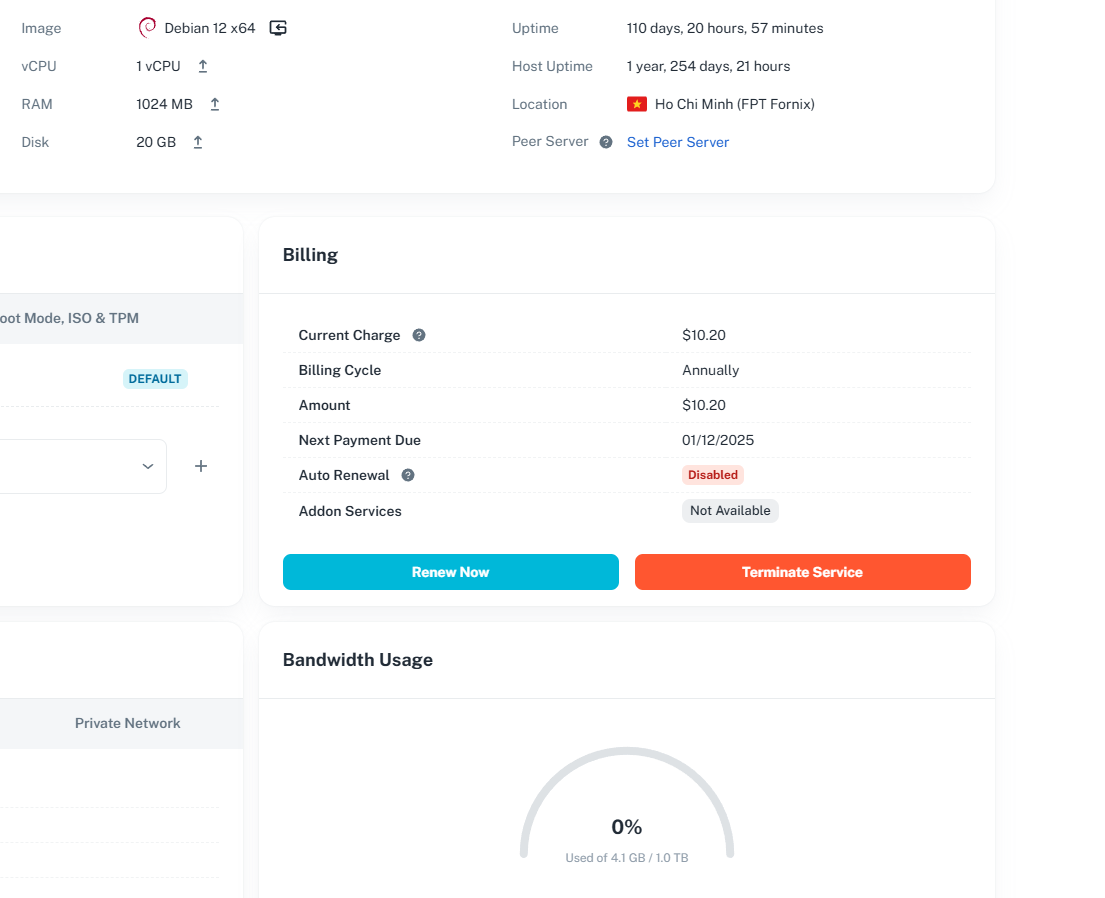Click the Next Payment Due label
The height and width of the screenshot is (898, 1105).
click(359, 441)
